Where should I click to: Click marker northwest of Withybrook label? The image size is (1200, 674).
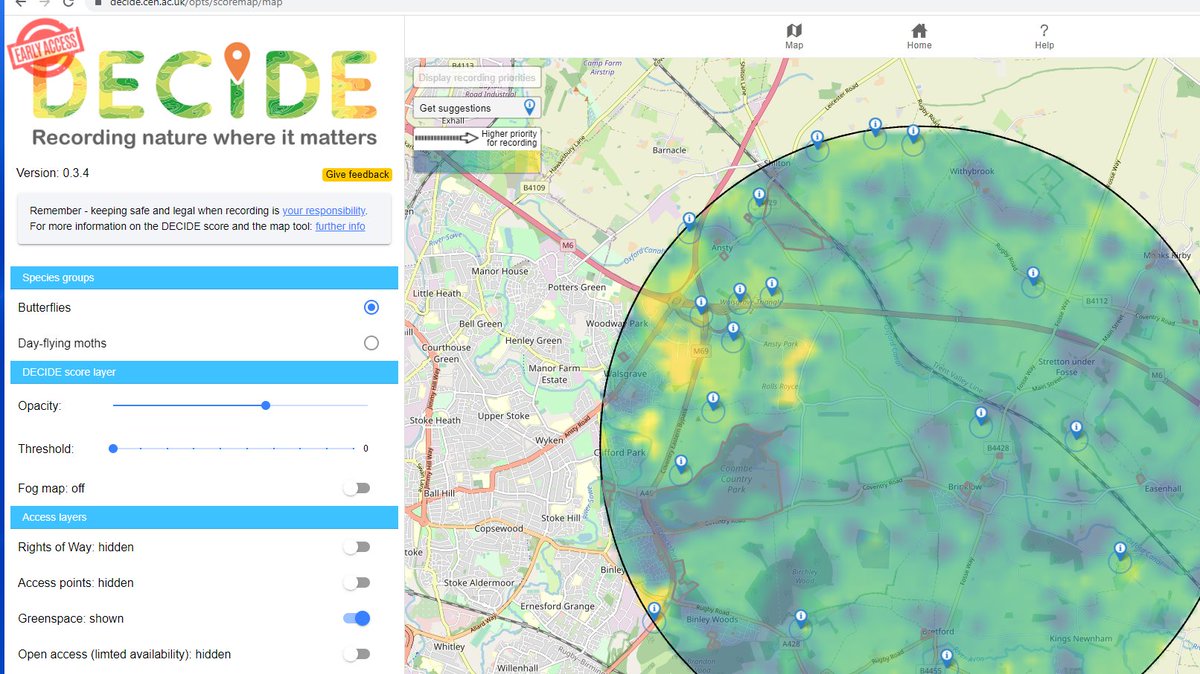tap(913, 135)
